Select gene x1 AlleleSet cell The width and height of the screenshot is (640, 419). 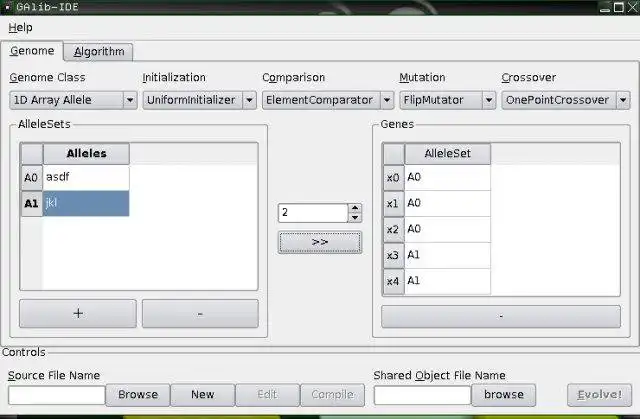447,203
